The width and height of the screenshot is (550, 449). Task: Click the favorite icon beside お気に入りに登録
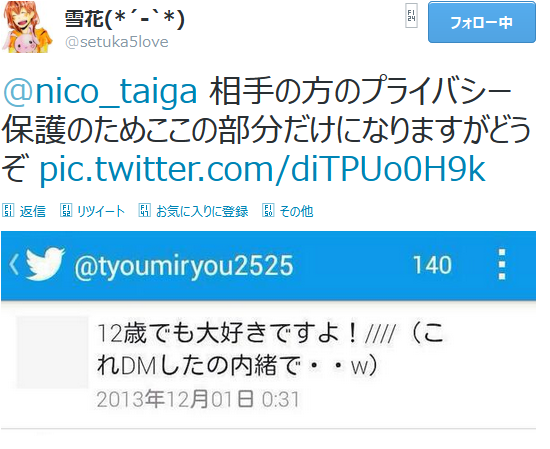click(145, 210)
